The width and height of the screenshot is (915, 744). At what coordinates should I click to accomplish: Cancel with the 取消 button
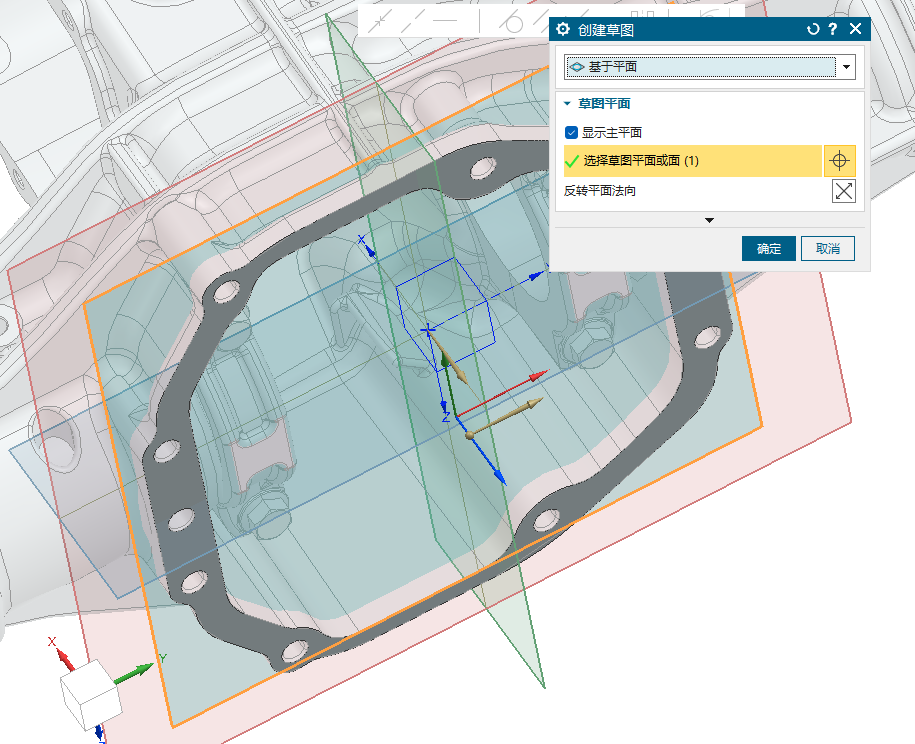[827, 249]
